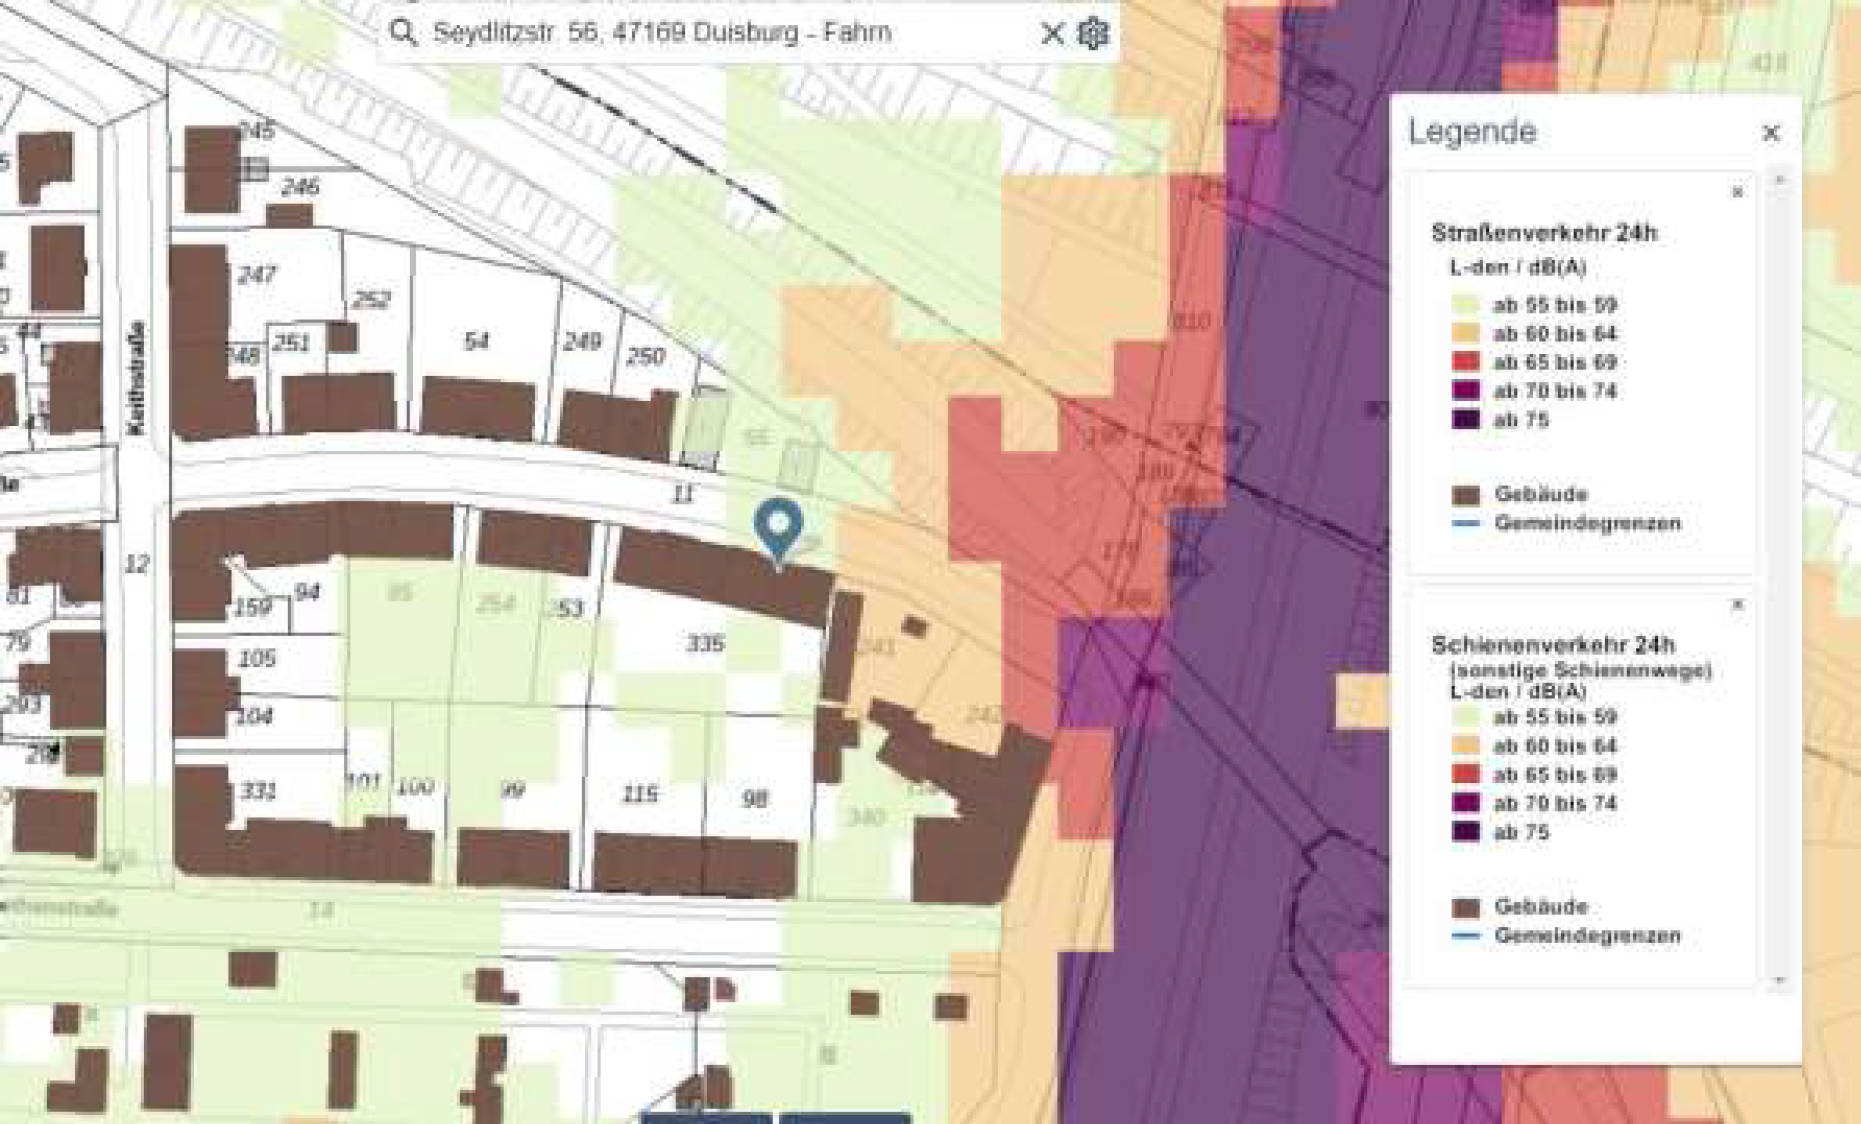Close the Legende panel

[1771, 133]
